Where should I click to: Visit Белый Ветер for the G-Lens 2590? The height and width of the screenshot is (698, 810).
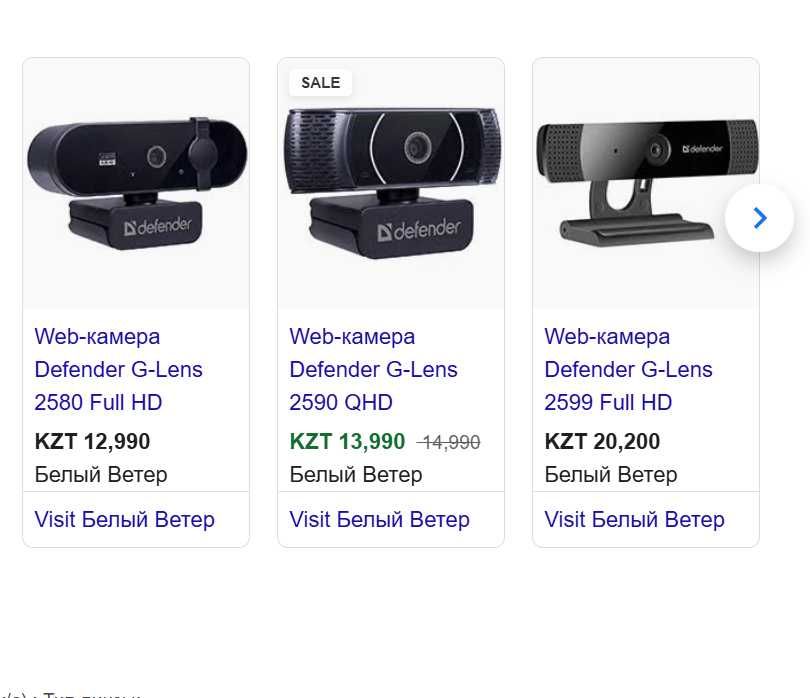click(x=379, y=520)
